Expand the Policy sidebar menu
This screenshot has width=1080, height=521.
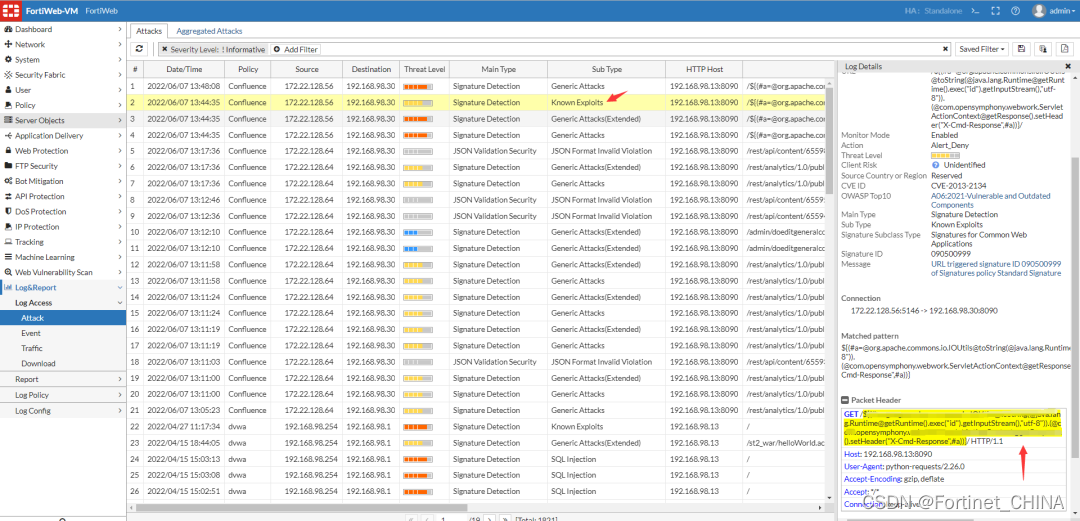[x=63, y=105]
